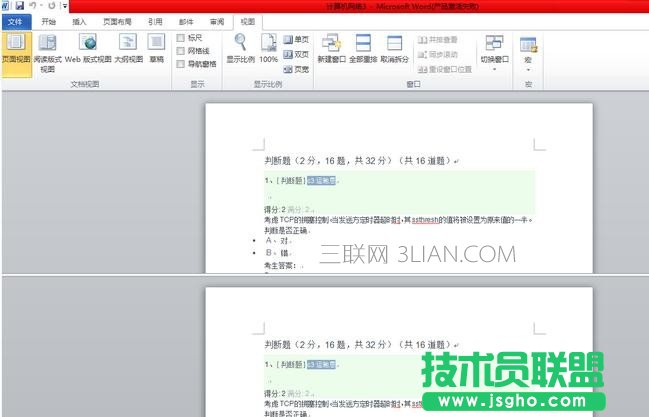
Task: Switch to the 页面布局 (Page Layout) tab
Action: [117, 22]
